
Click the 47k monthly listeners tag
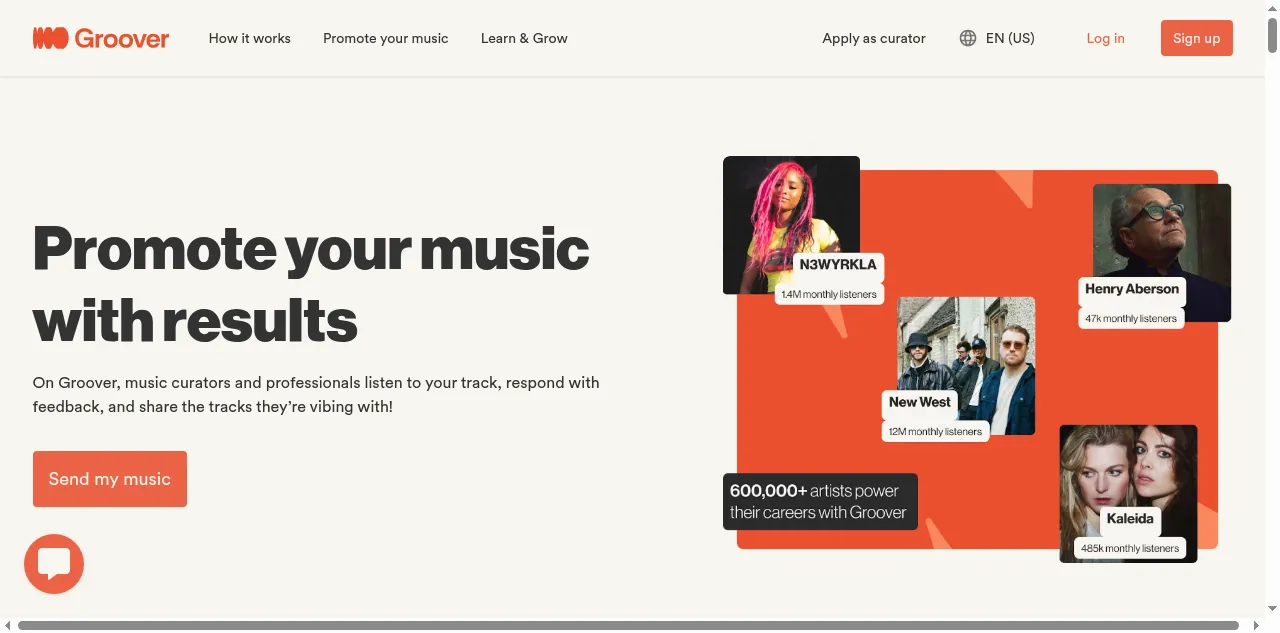tap(1131, 318)
